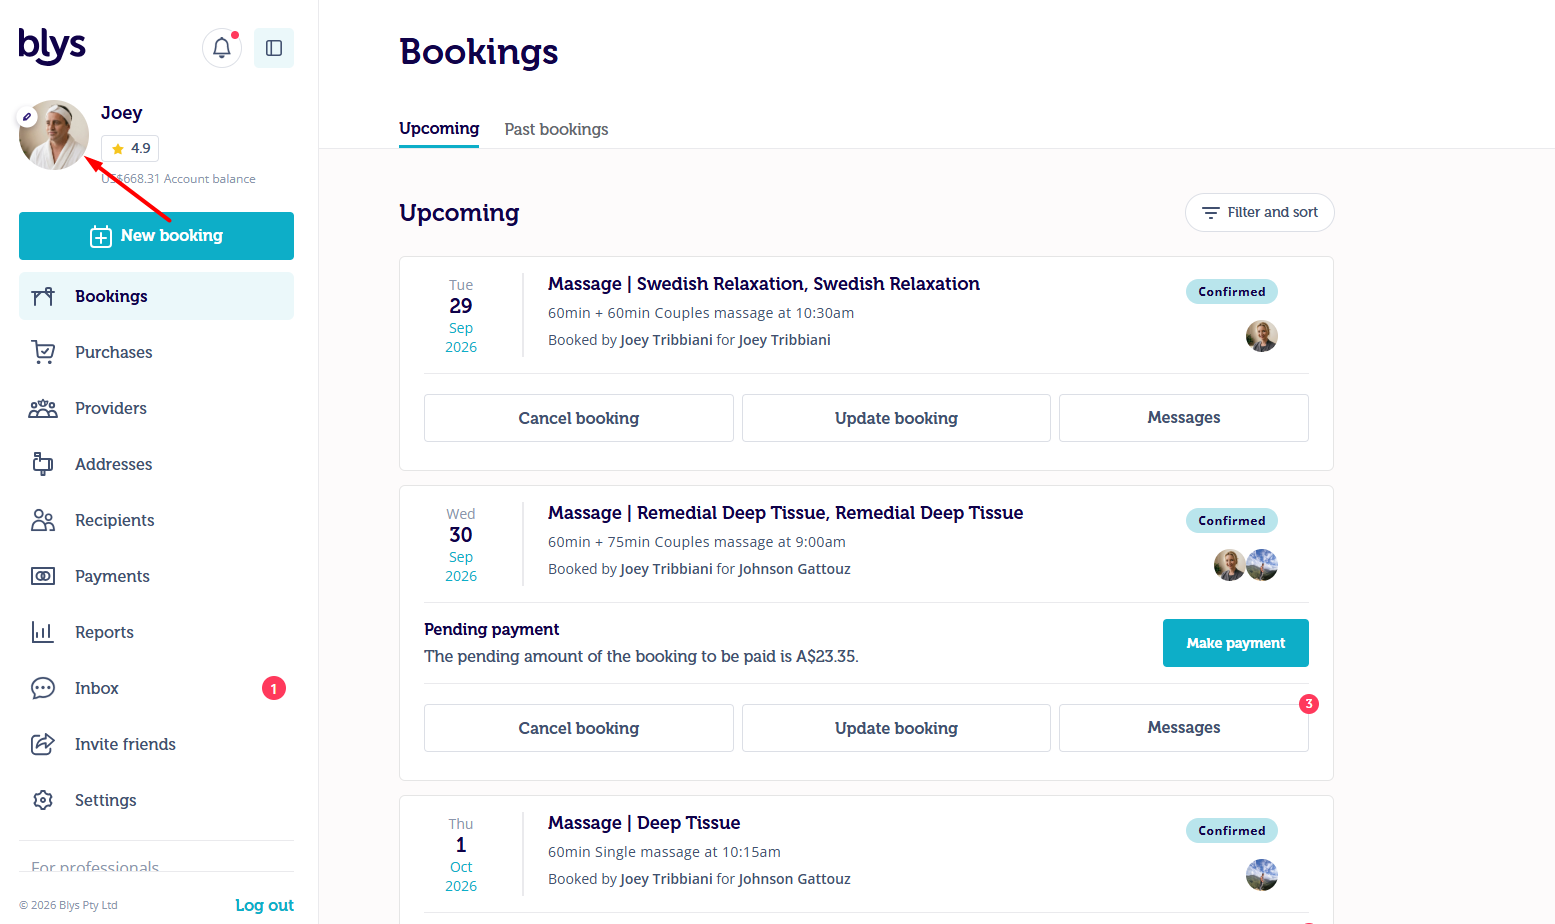The height and width of the screenshot is (924, 1555).
Task: Click the Purchases cart icon
Action: point(43,352)
